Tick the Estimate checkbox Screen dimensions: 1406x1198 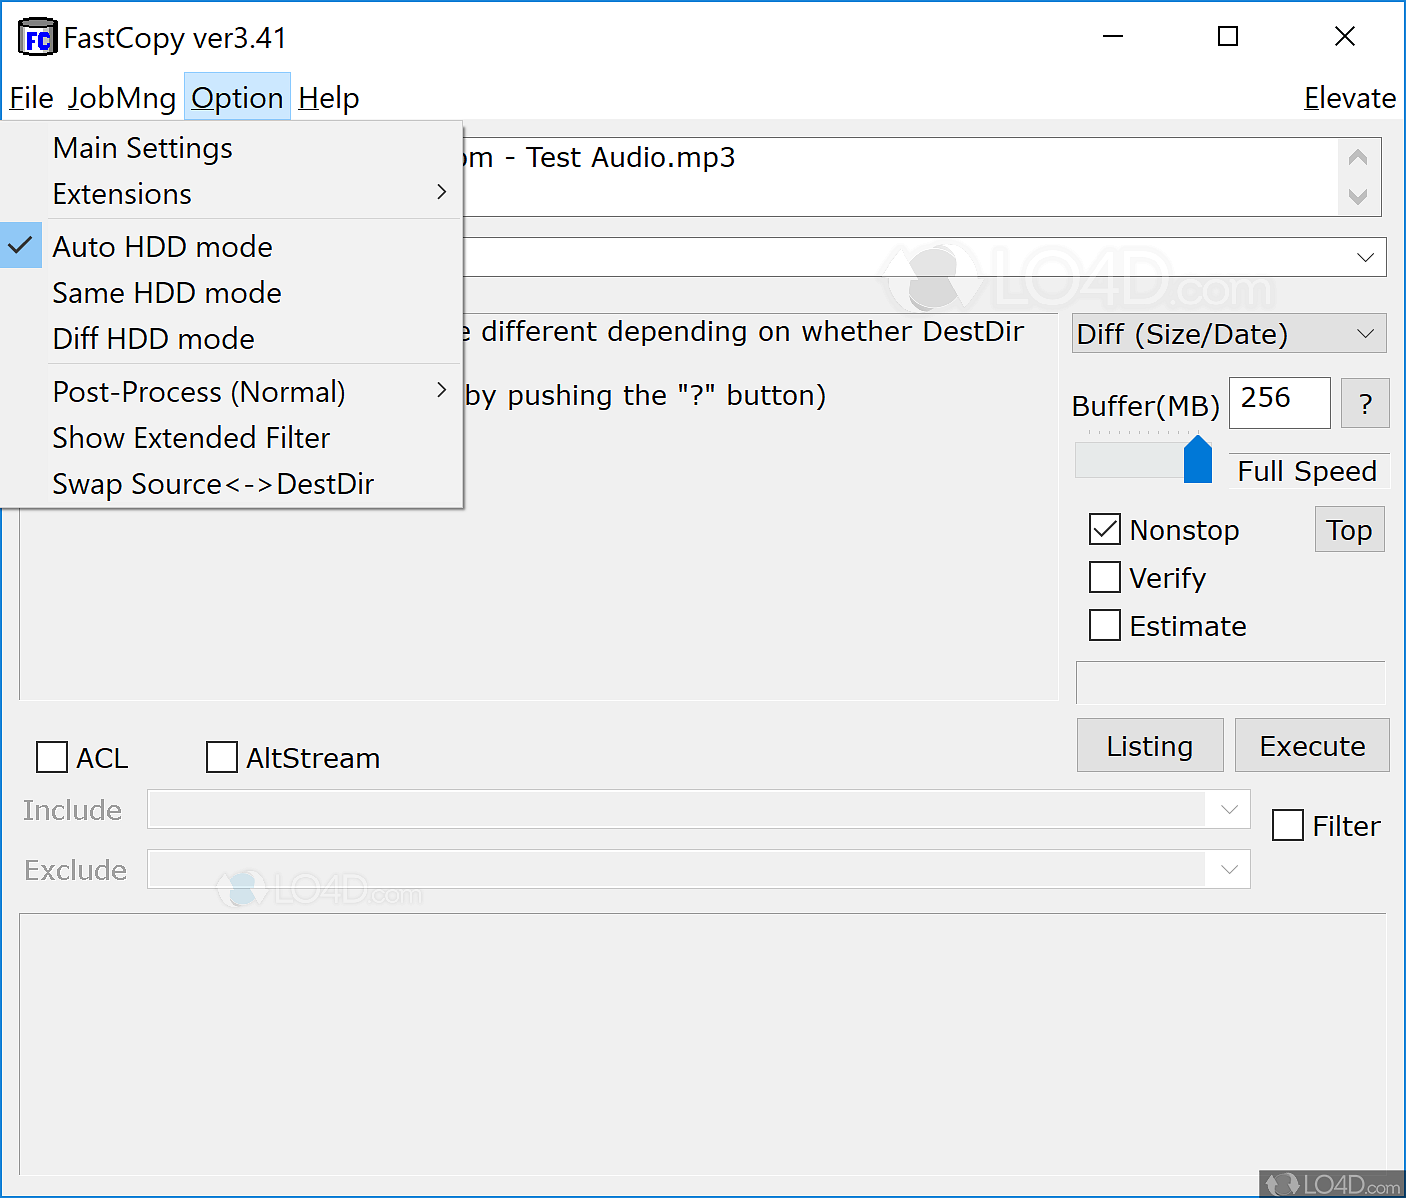point(1105,625)
